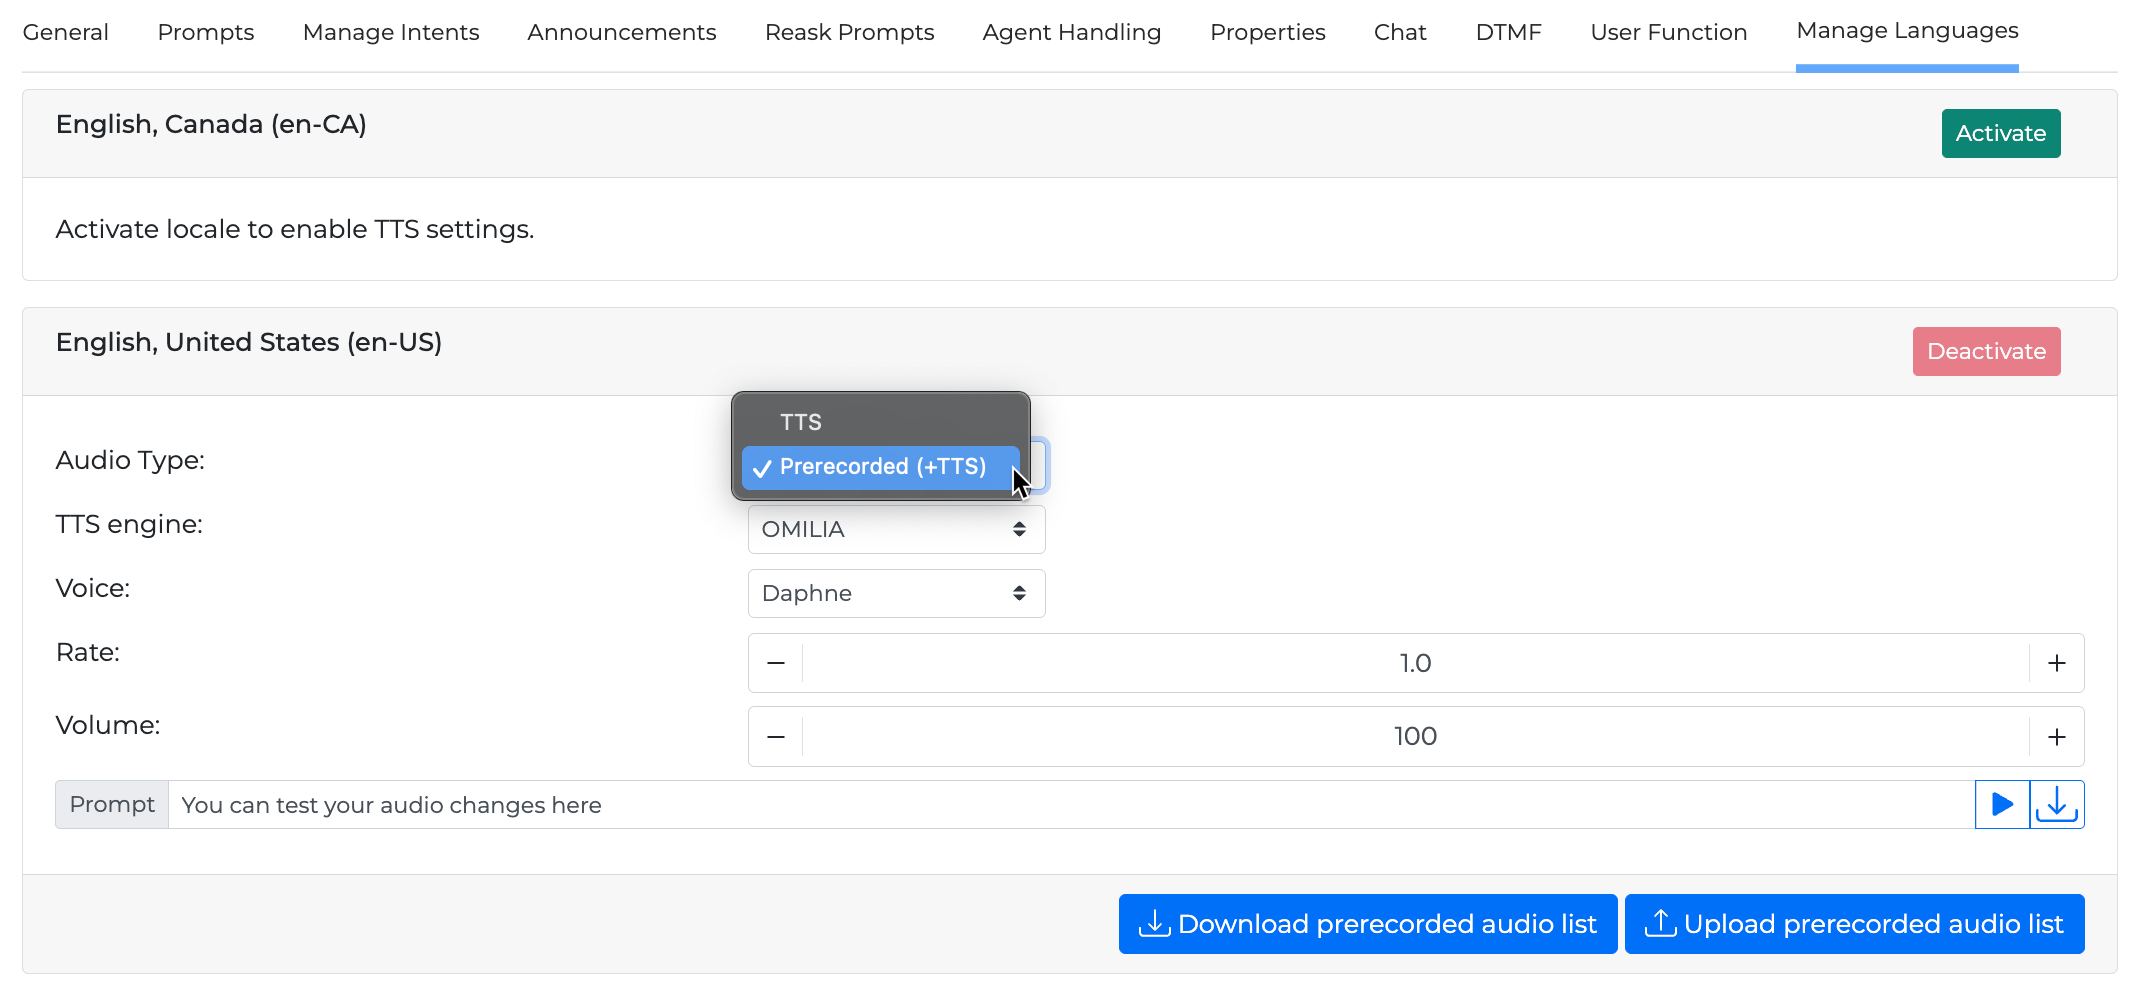Increase the Volume with plus button
Screen dimensions: 2132x988
point(2056,737)
